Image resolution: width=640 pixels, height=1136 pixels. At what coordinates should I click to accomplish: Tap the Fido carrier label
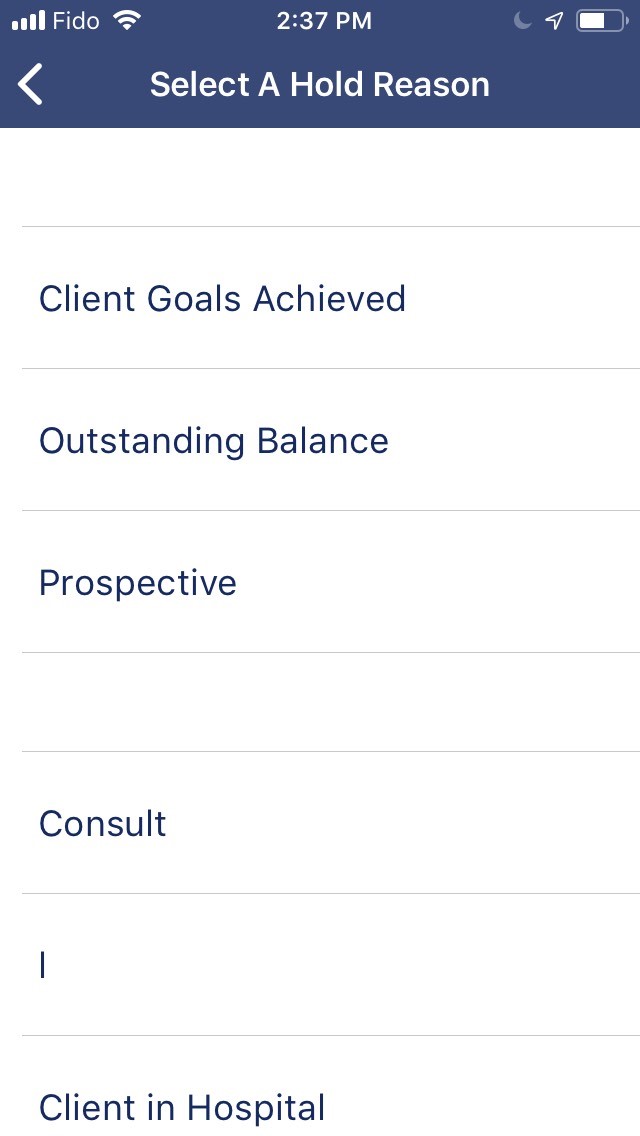coord(76,21)
